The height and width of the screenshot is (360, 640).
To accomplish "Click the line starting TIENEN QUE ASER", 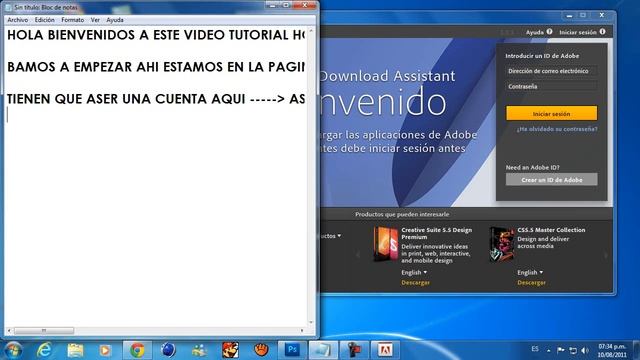I will coord(156,99).
